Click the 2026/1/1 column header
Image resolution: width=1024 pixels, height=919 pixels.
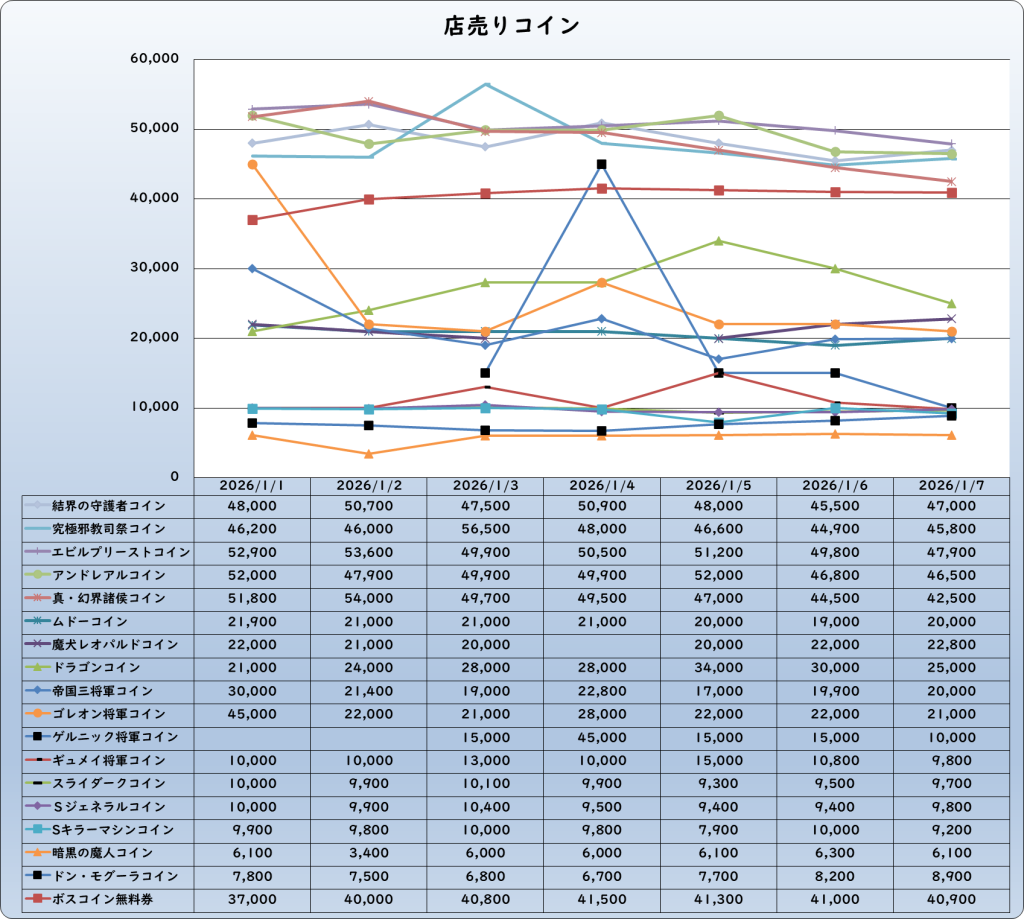click(x=252, y=485)
